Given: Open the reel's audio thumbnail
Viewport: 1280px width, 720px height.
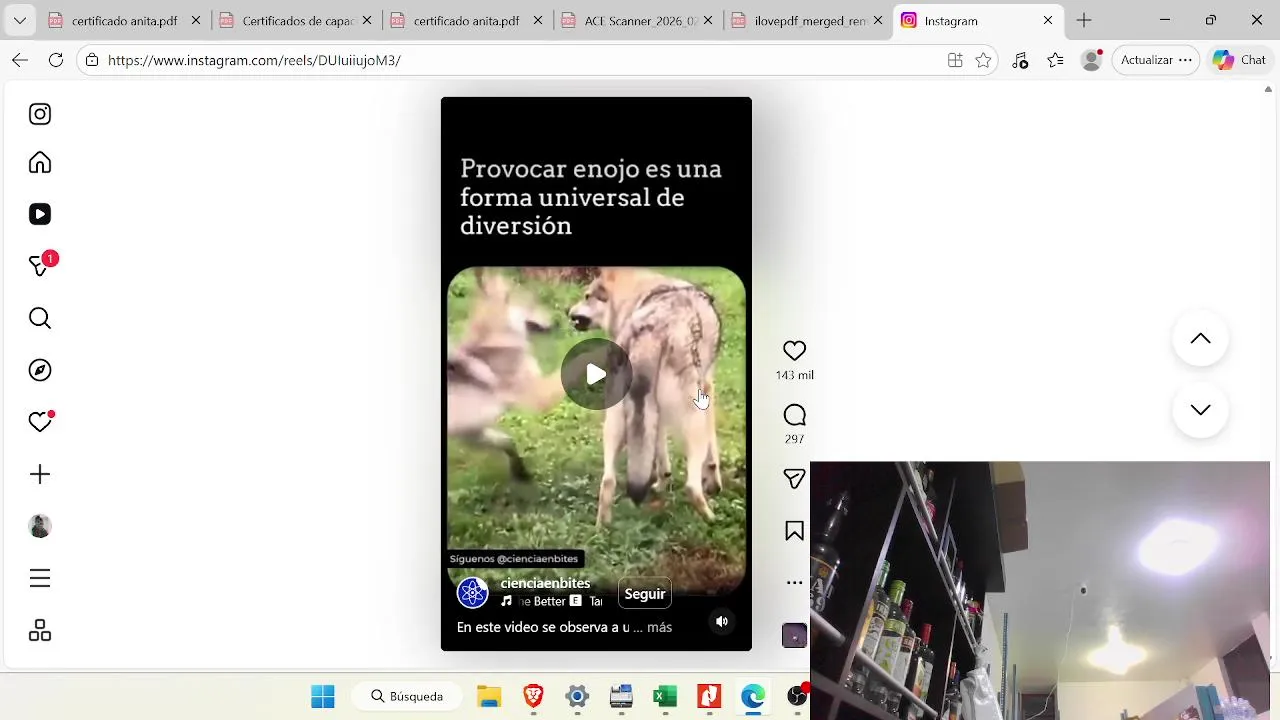Looking at the screenshot, I should click(794, 635).
